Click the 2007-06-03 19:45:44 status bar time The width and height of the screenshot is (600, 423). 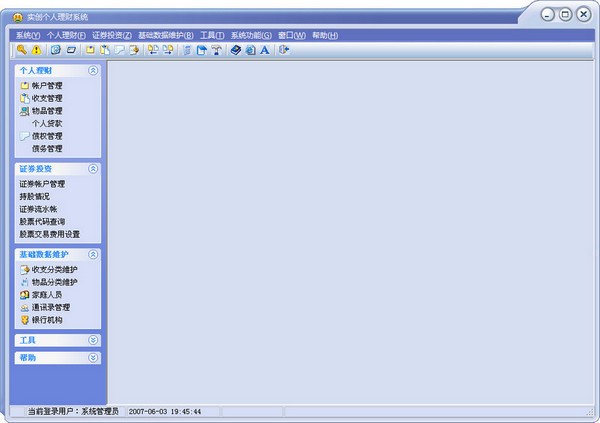pyautogui.click(x=165, y=412)
